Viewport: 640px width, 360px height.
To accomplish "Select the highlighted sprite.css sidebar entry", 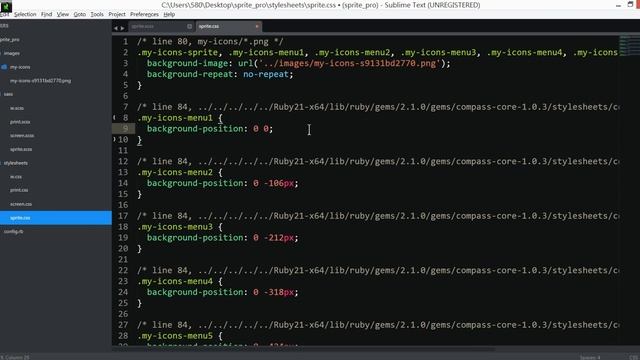I will (56, 218).
